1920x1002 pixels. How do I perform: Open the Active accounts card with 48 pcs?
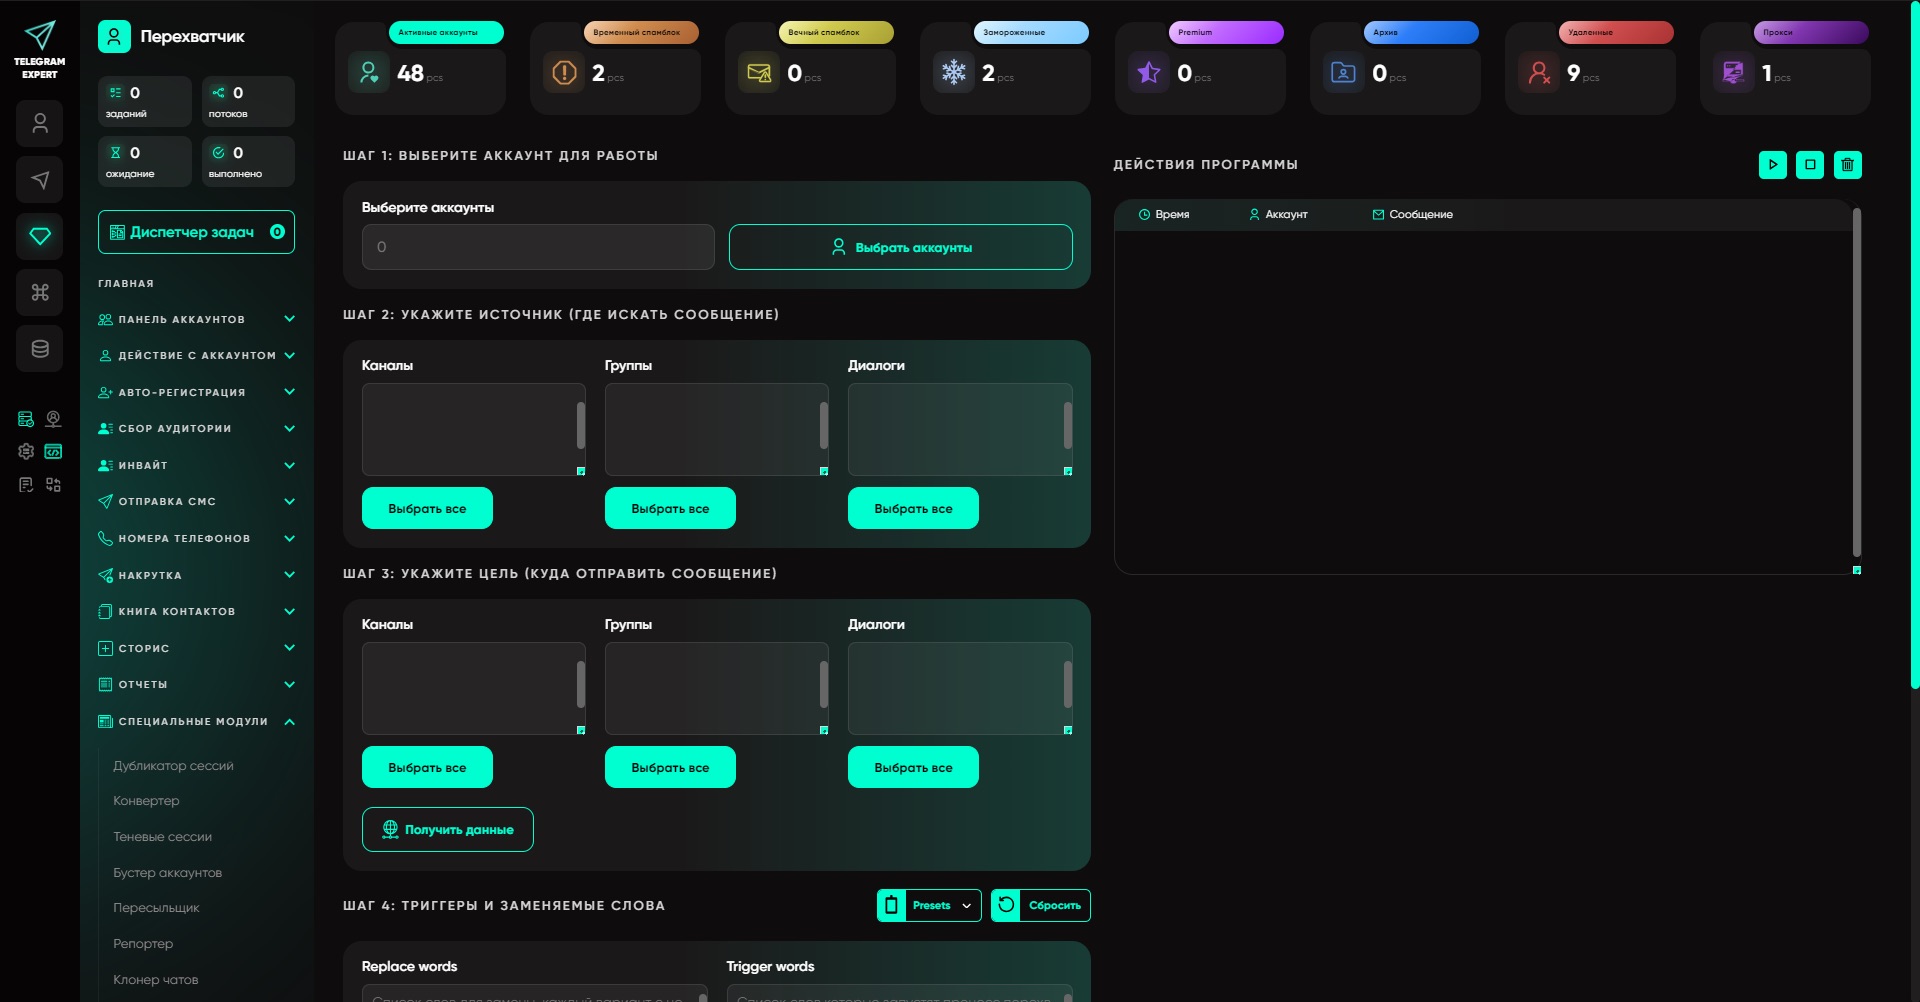[420, 68]
